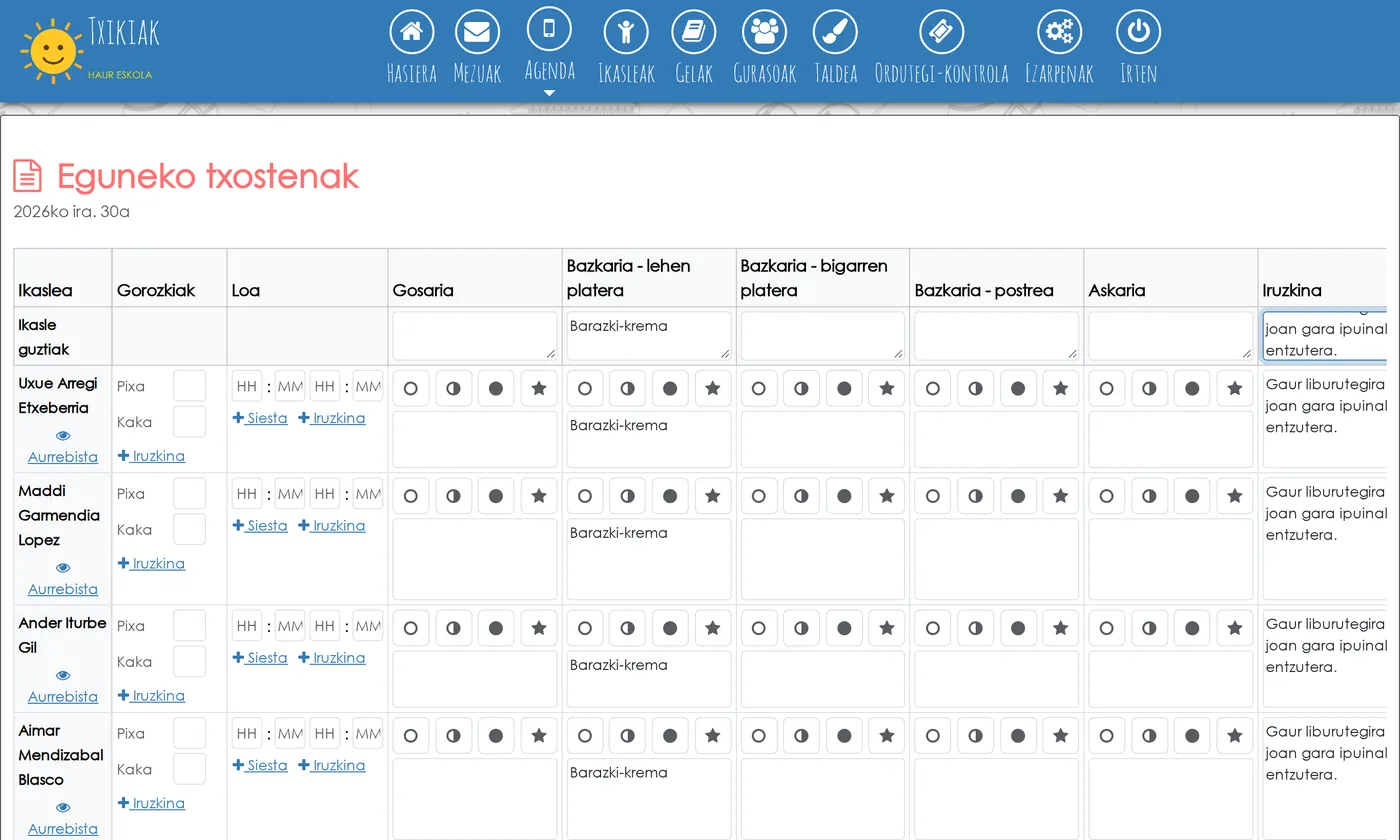Viewport: 1400px width, 840px height.
Task: Click first HH sleep field for Ander
Action: [x=247, y=626]
